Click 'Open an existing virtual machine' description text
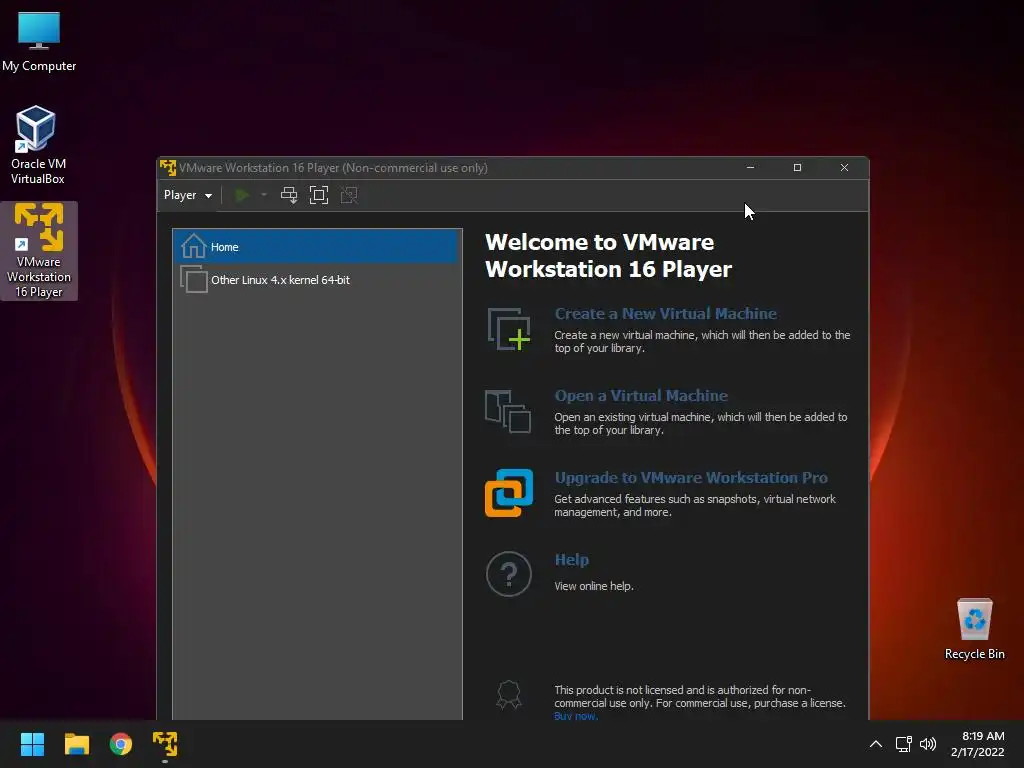This screenshot has width=1024, height=768. click(701, 423)
